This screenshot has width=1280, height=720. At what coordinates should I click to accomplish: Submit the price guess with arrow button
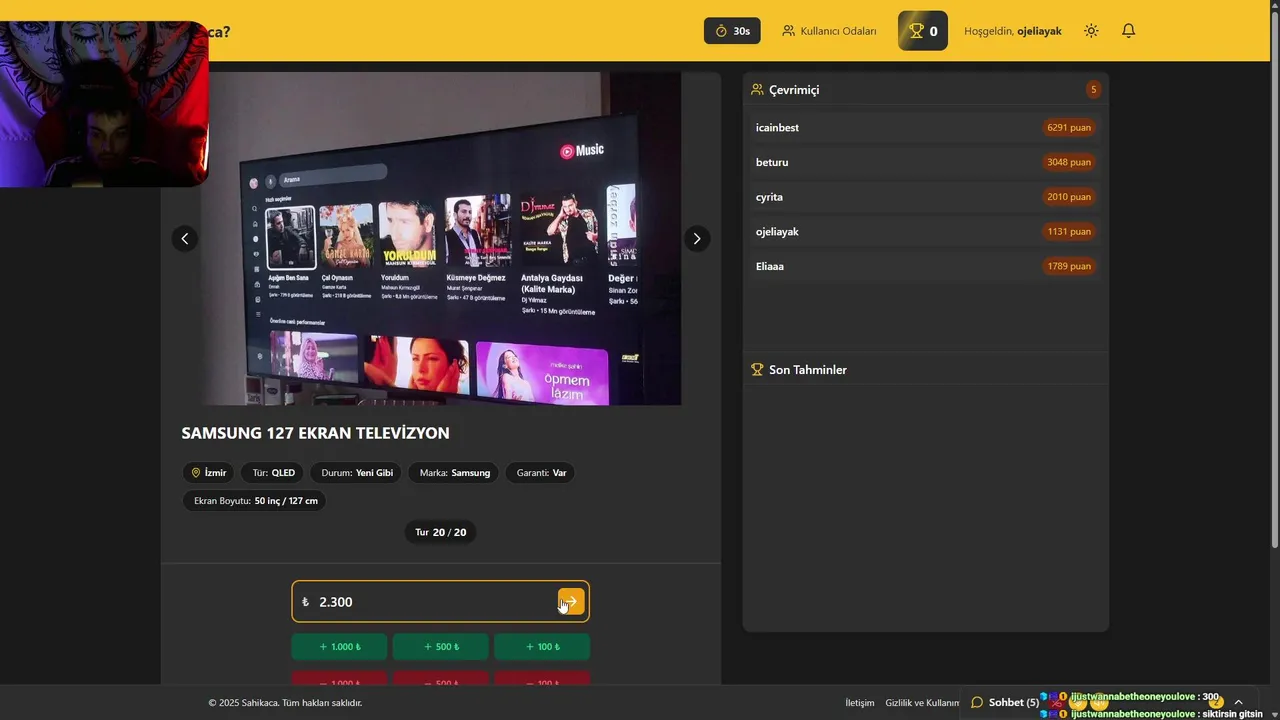tap(571, 601)
